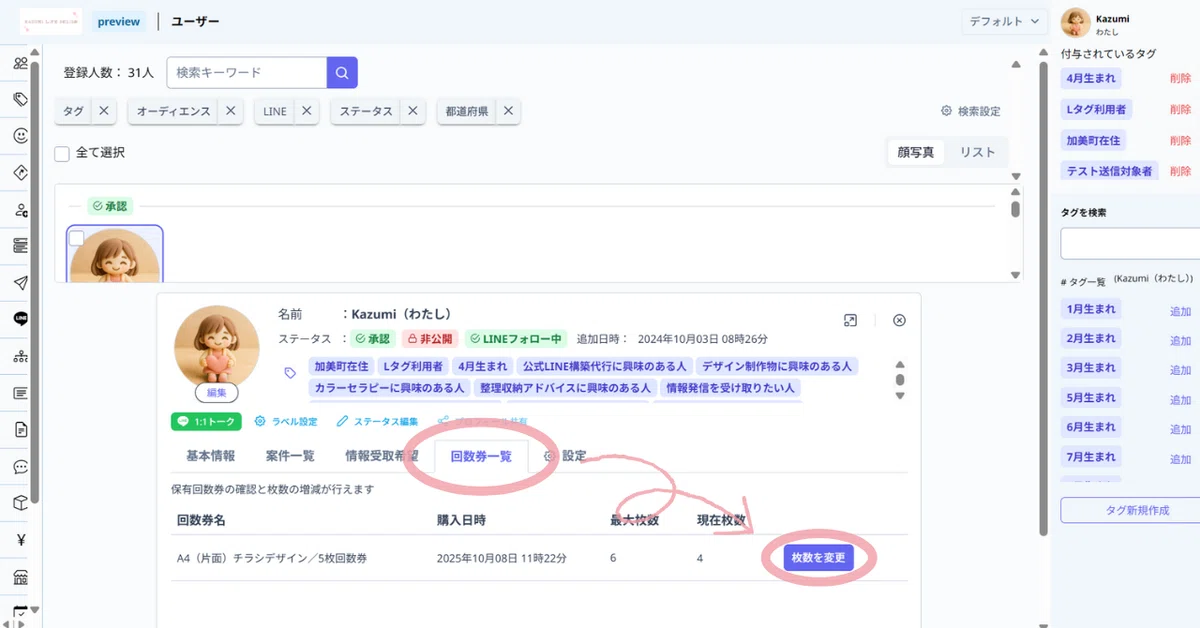Image resolution: width=1200 pixels, height=628 pixels.
Task: Open the user settings icon in sidebar
Action: pyautogui.click(x=20, y=209)
